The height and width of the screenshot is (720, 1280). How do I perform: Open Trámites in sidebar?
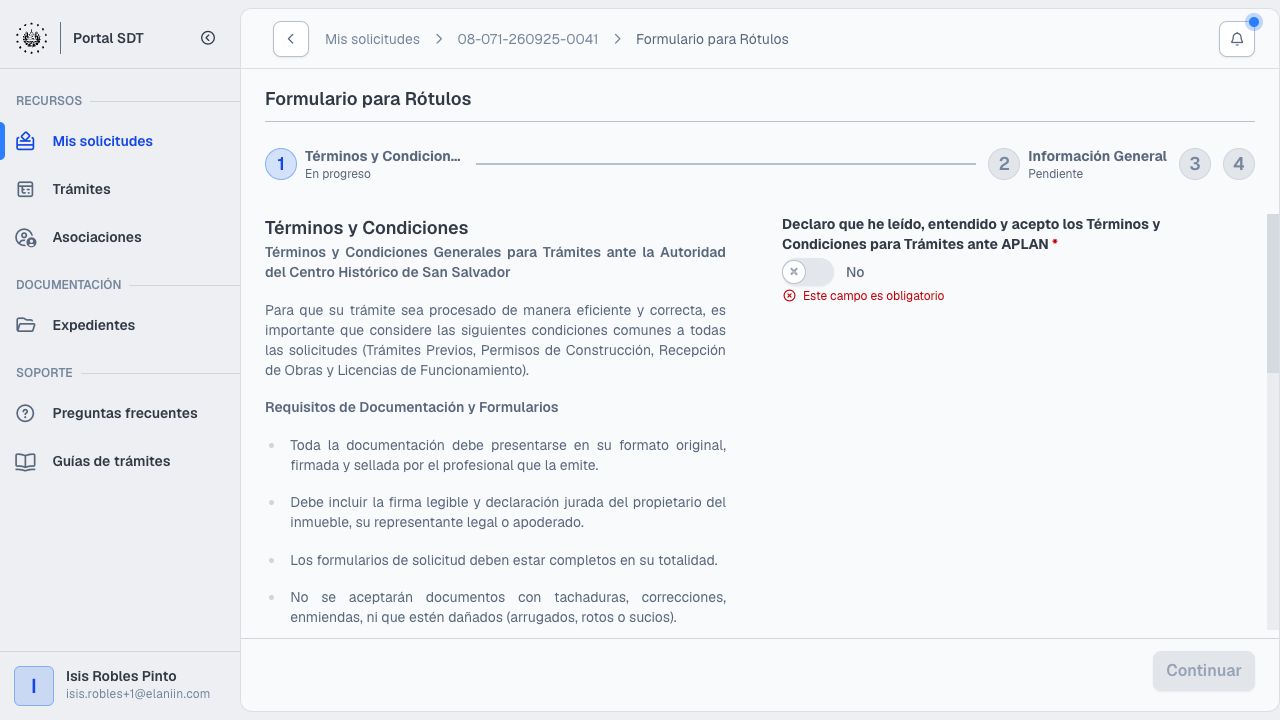[82, 189]
